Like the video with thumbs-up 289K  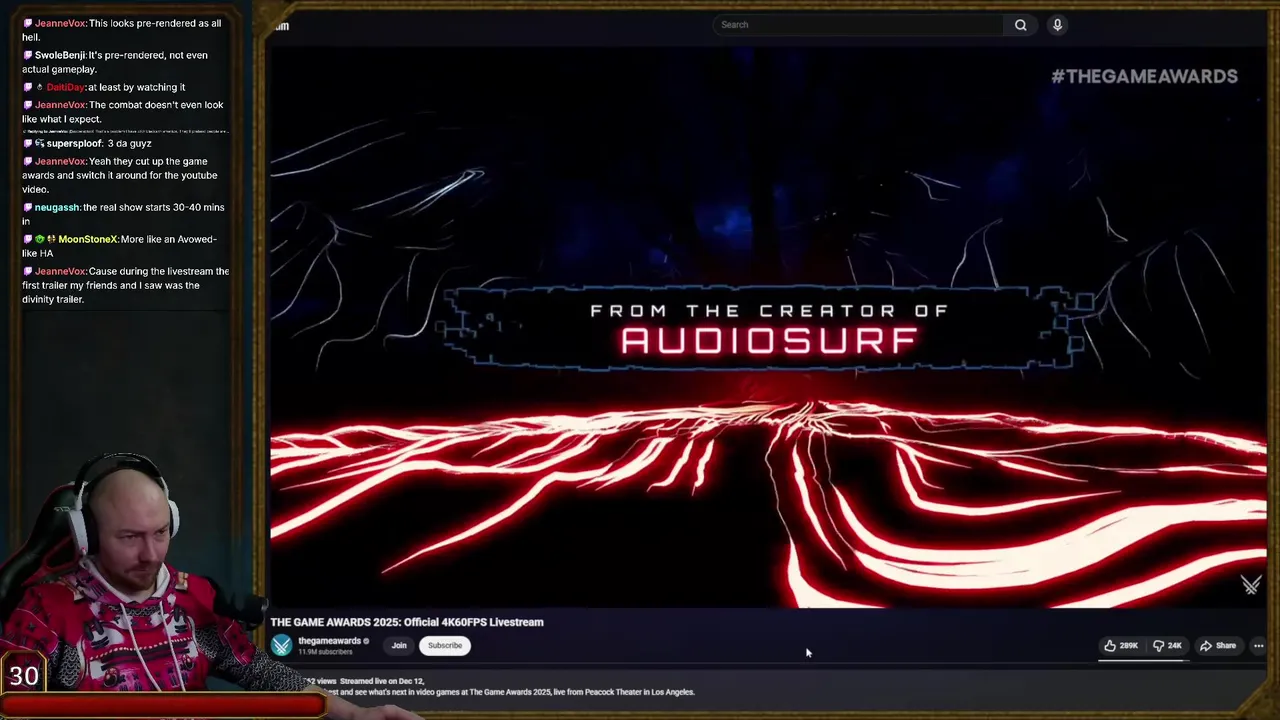tap(1121, 646)
